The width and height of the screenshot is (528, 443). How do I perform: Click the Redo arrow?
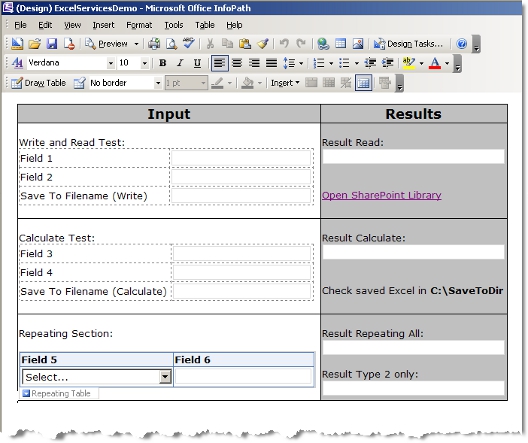[301, 44]
